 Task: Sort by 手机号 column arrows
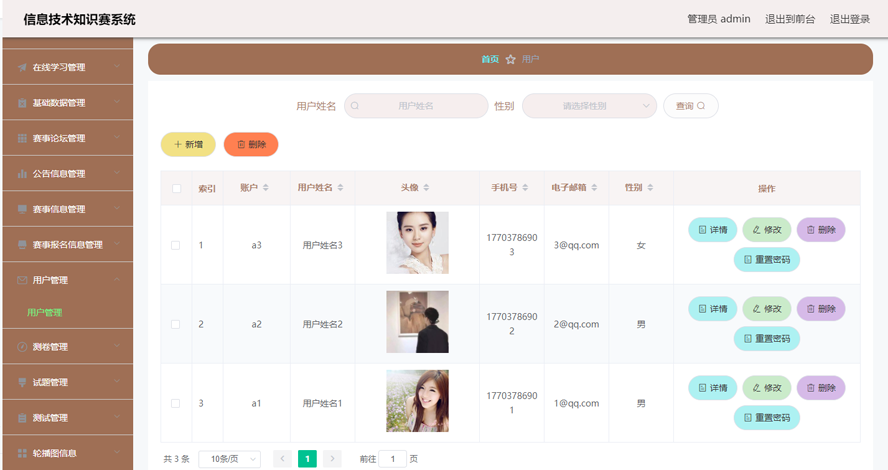pos(525,187)
